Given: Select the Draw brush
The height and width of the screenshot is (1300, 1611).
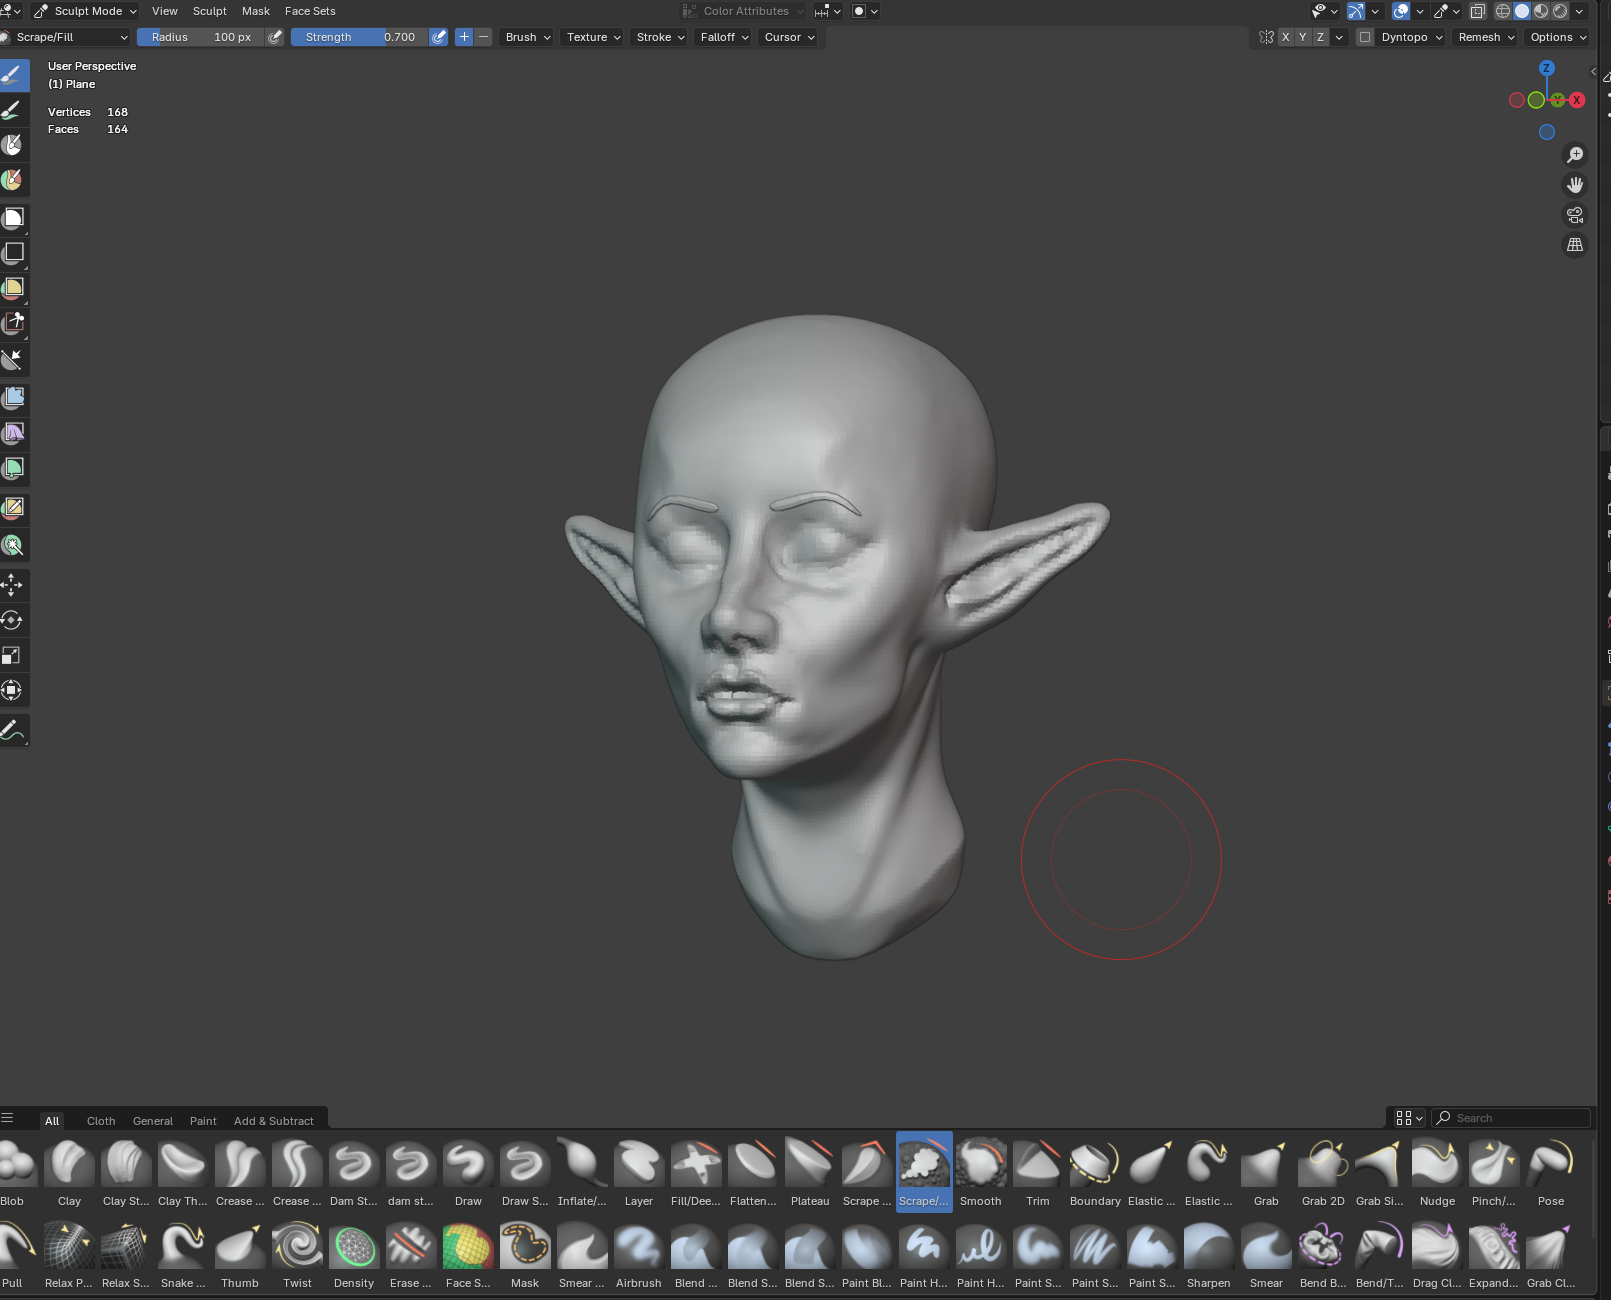Looking at the screenshot, I should tap(468, 1172).
